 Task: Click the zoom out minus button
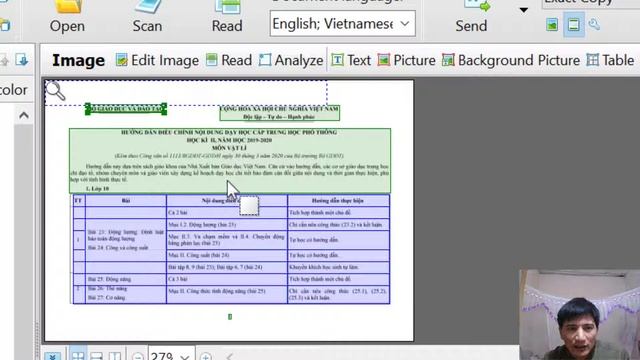[138, 356]
